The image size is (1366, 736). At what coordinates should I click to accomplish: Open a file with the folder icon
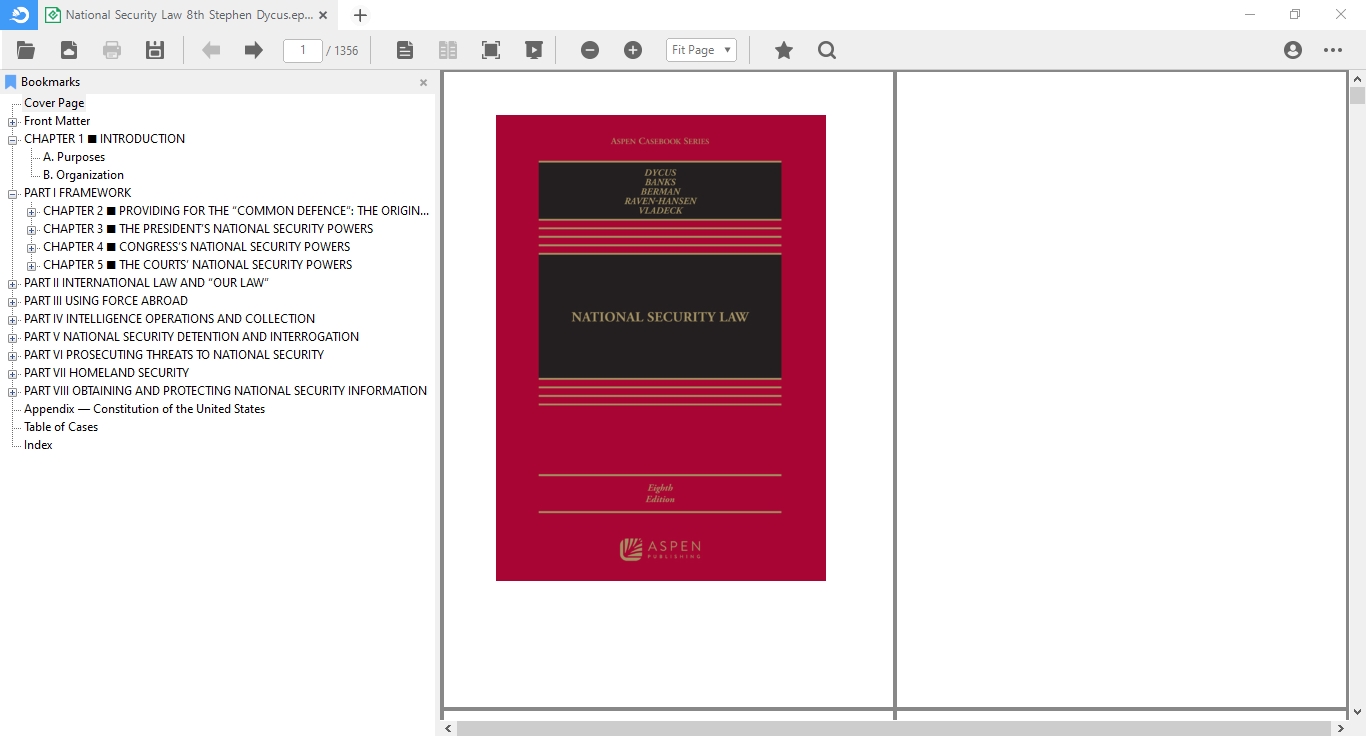(26, 50)
